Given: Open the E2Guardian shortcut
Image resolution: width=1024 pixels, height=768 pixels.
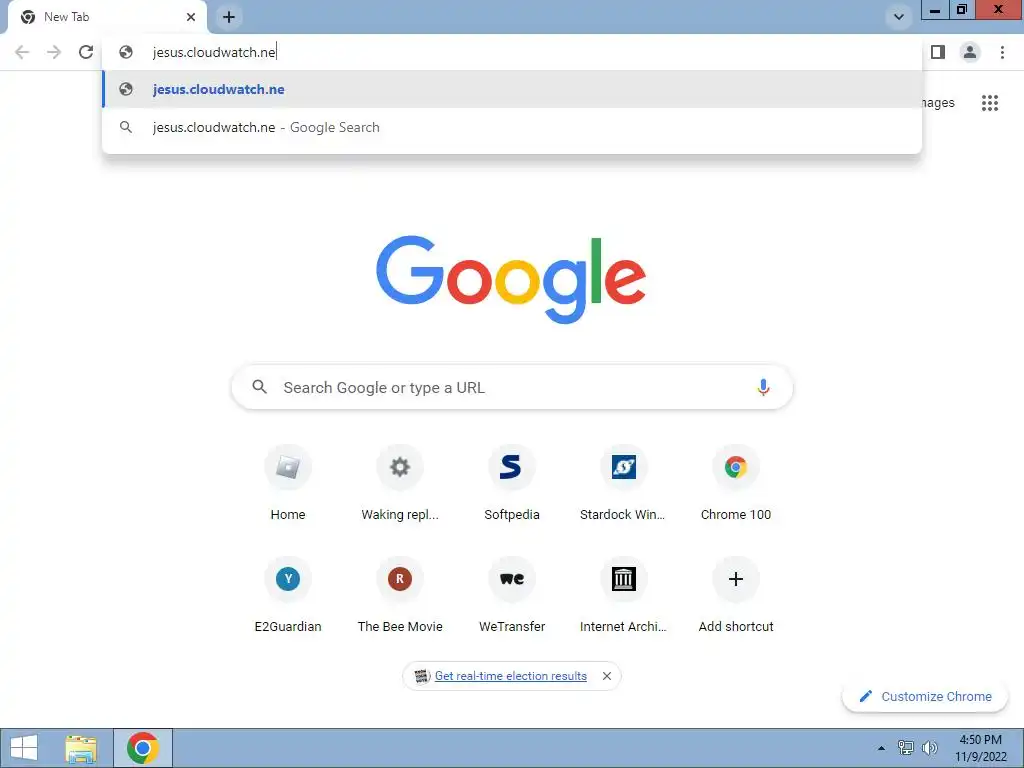Looking at the screenshot, I should (x=288, y=596).
